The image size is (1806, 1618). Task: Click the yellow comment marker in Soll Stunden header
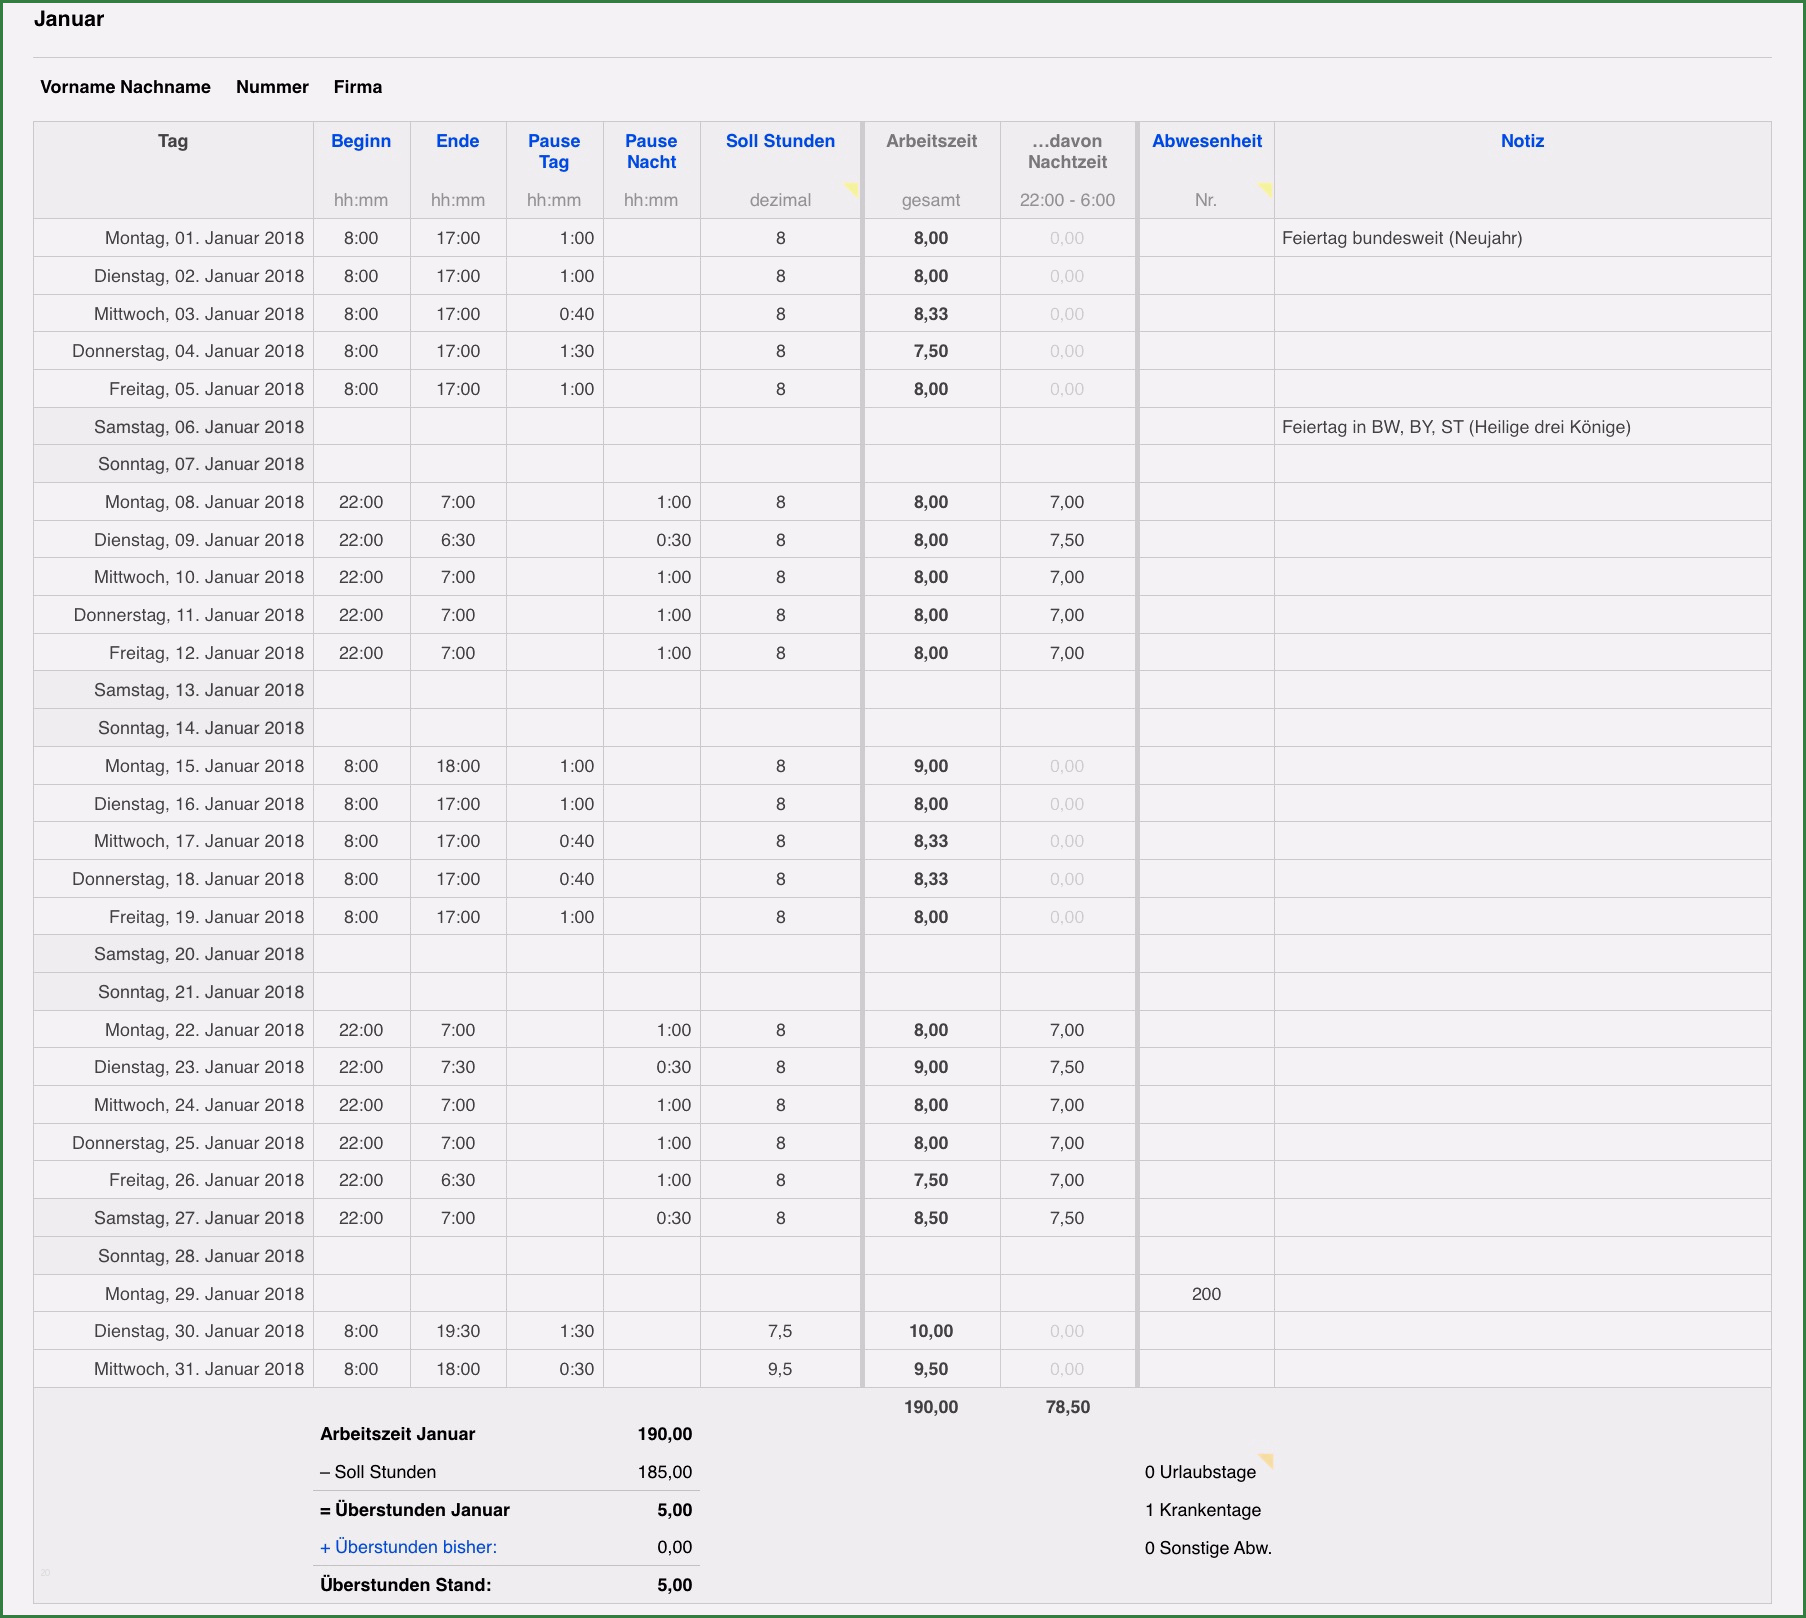(x=852, y=188)
